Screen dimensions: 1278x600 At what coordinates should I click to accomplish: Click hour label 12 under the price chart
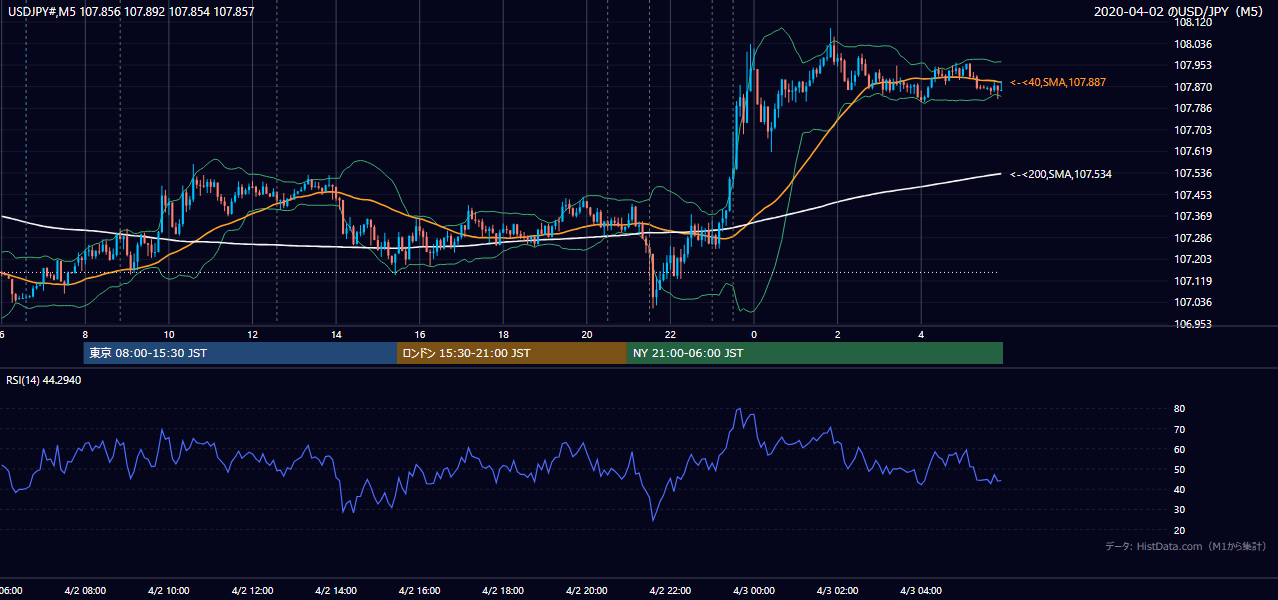tap(253, 335)
